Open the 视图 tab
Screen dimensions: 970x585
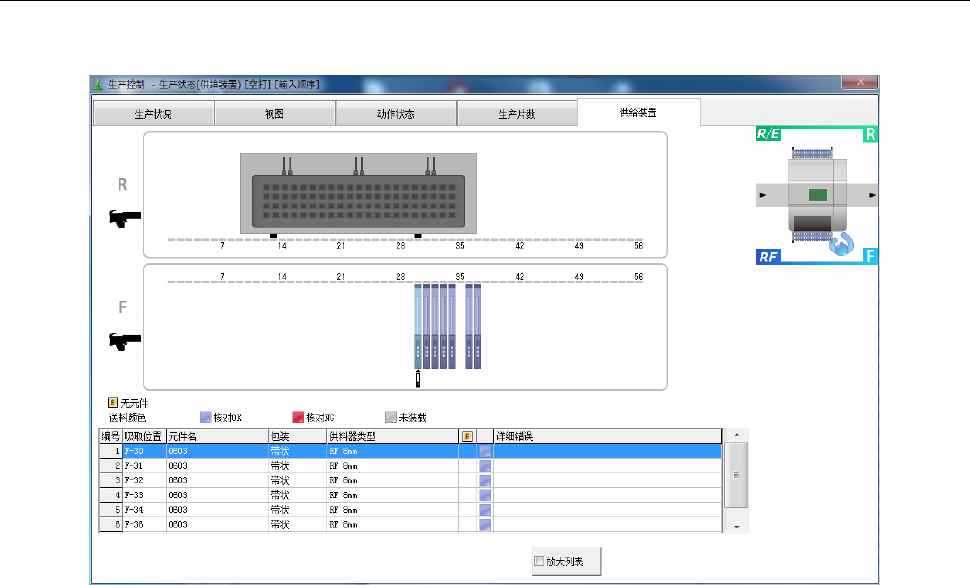pos(274,114)
